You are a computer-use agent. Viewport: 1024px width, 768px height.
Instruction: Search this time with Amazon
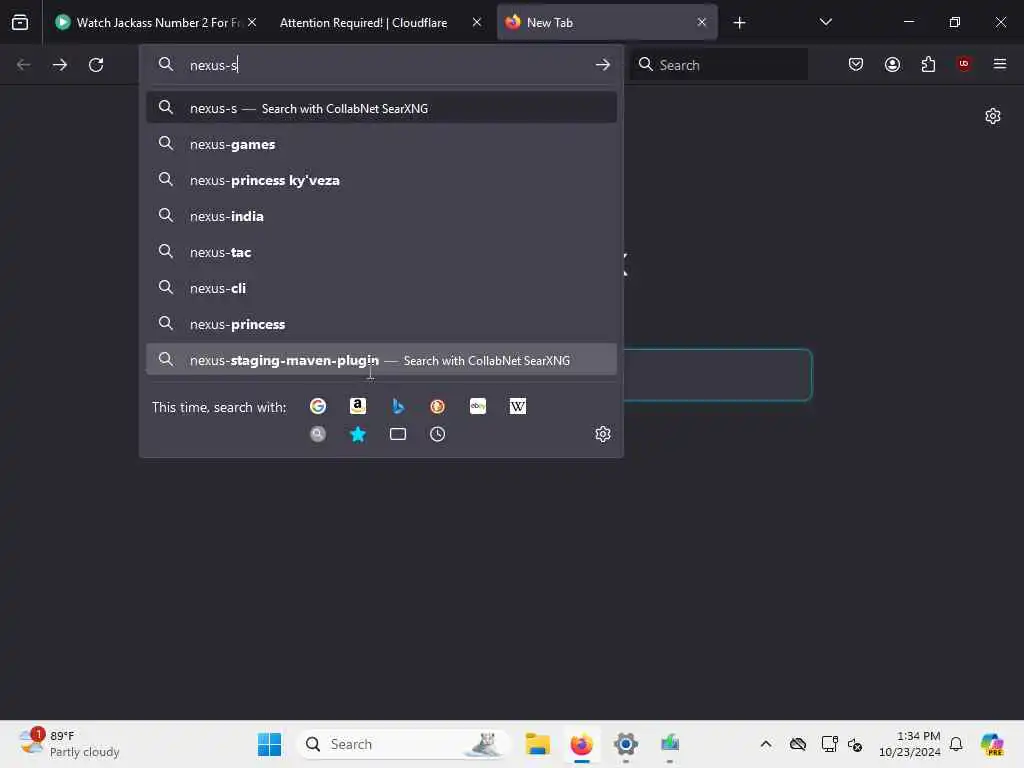[x=358, y=406]
